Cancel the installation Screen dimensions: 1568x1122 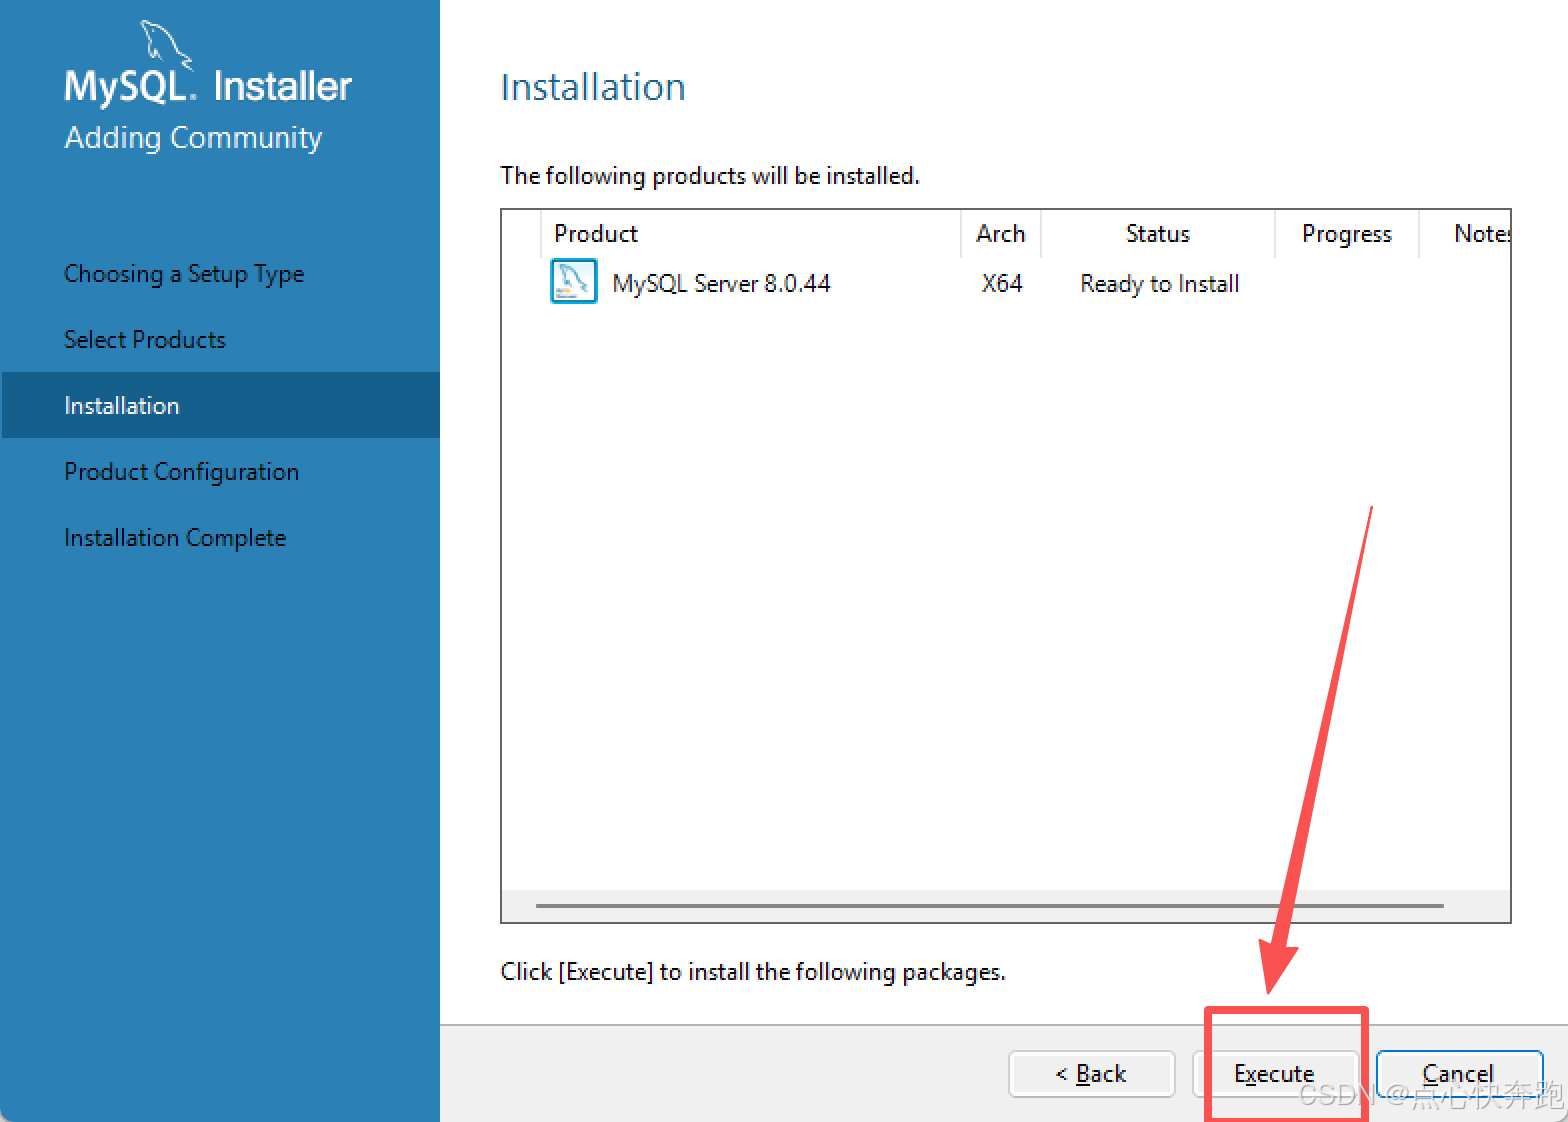click(1459, 1074)
